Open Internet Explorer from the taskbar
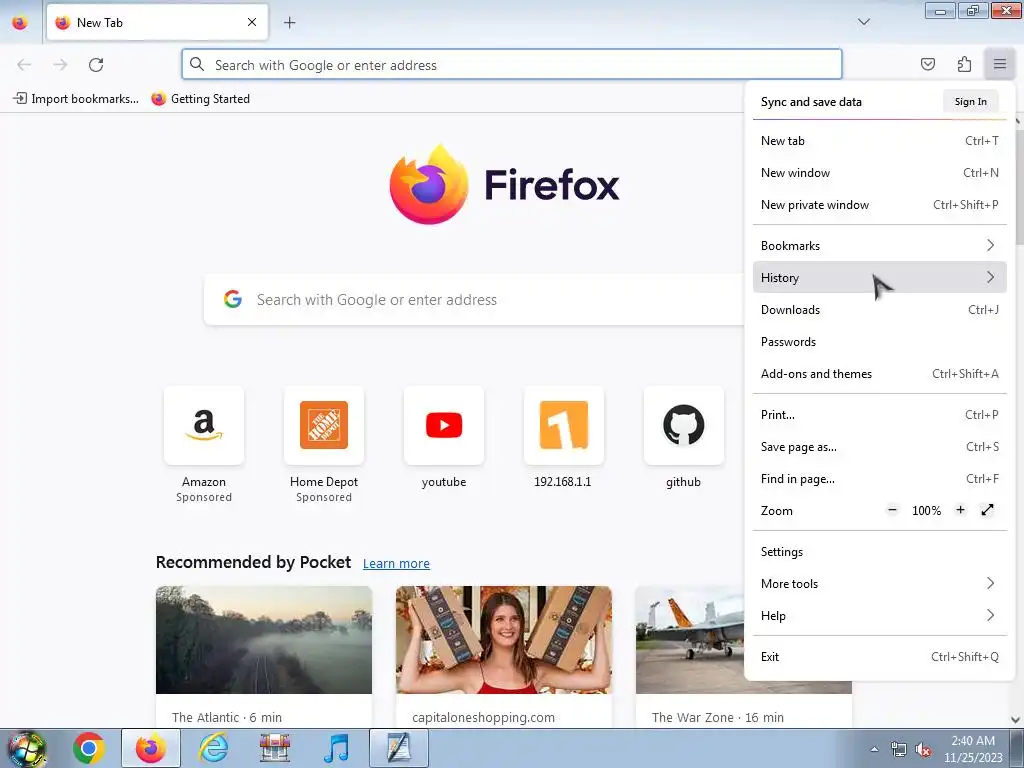The image size is (1024, 768). (214, 748)
